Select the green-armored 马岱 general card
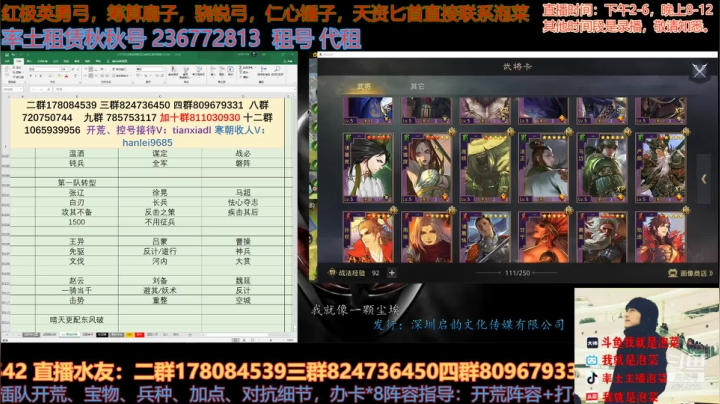Screen dimensions: 720x404 pos(602,168)
